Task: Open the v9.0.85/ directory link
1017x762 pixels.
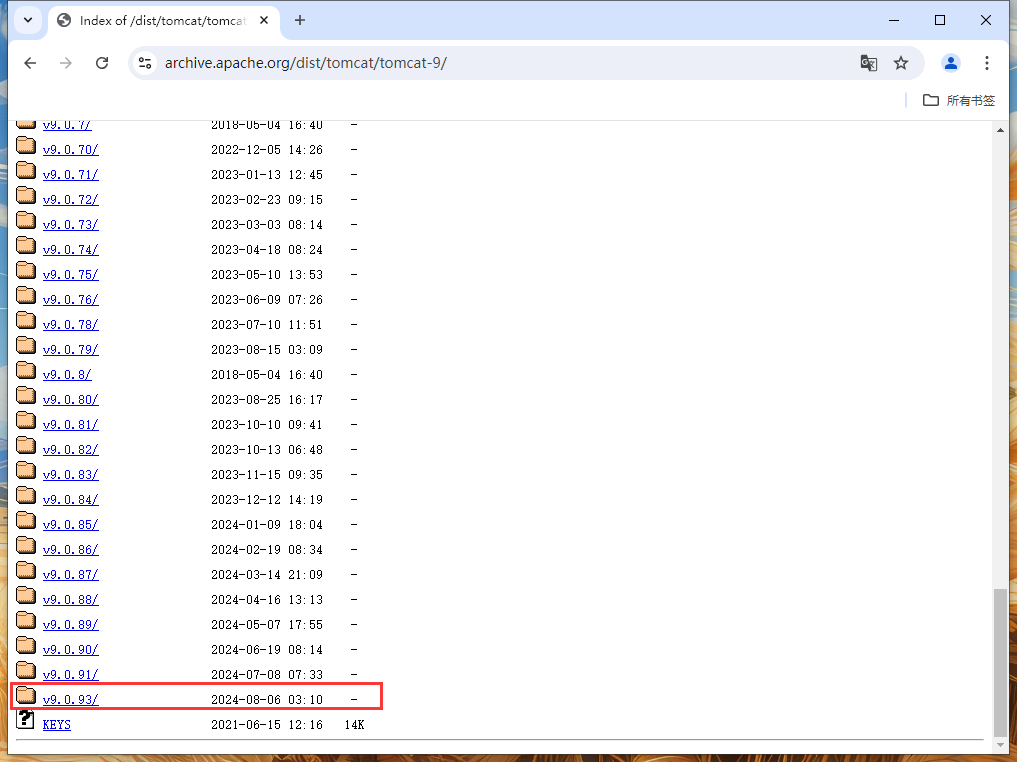Action: pos(71,525)
